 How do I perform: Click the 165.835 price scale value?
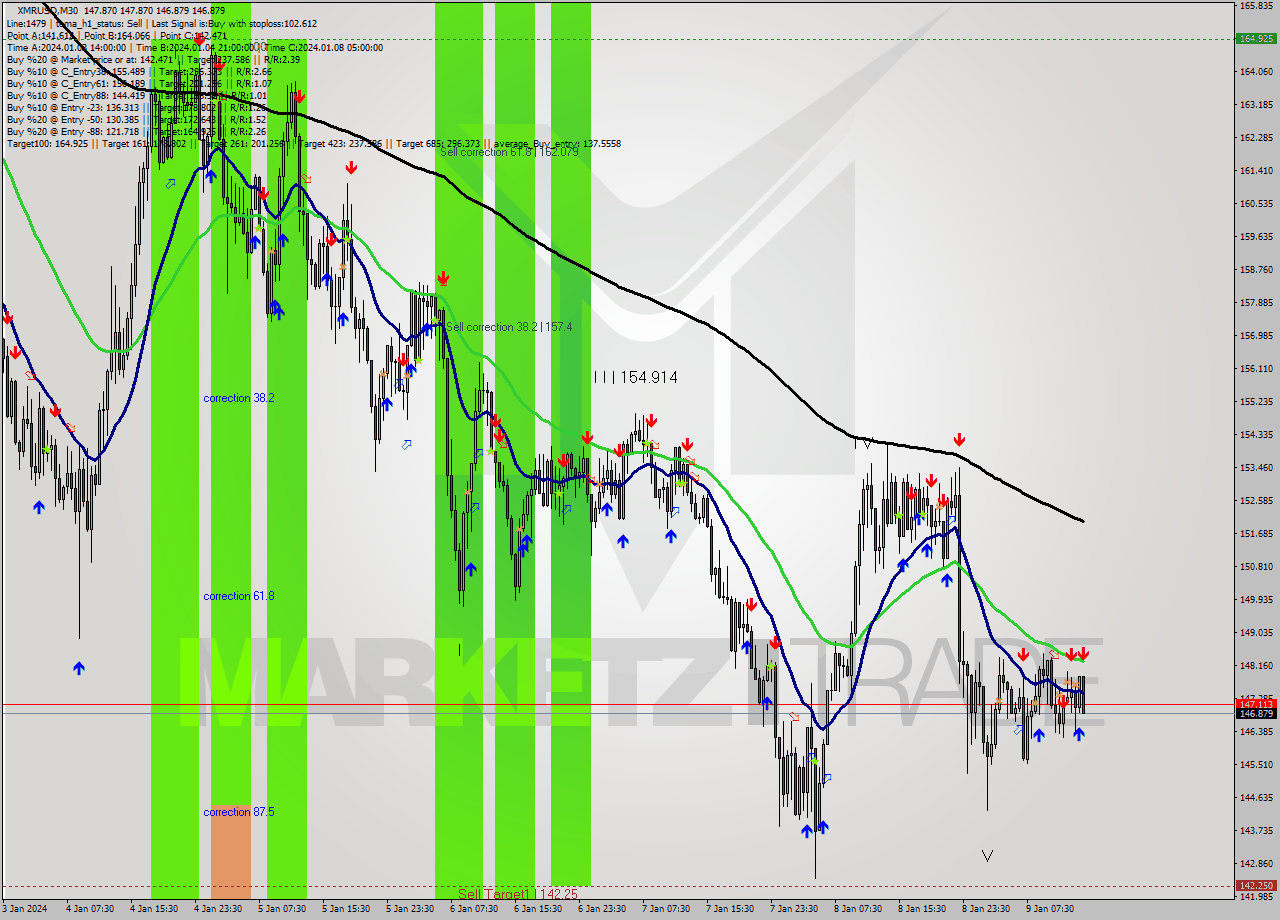(1255, 6)
